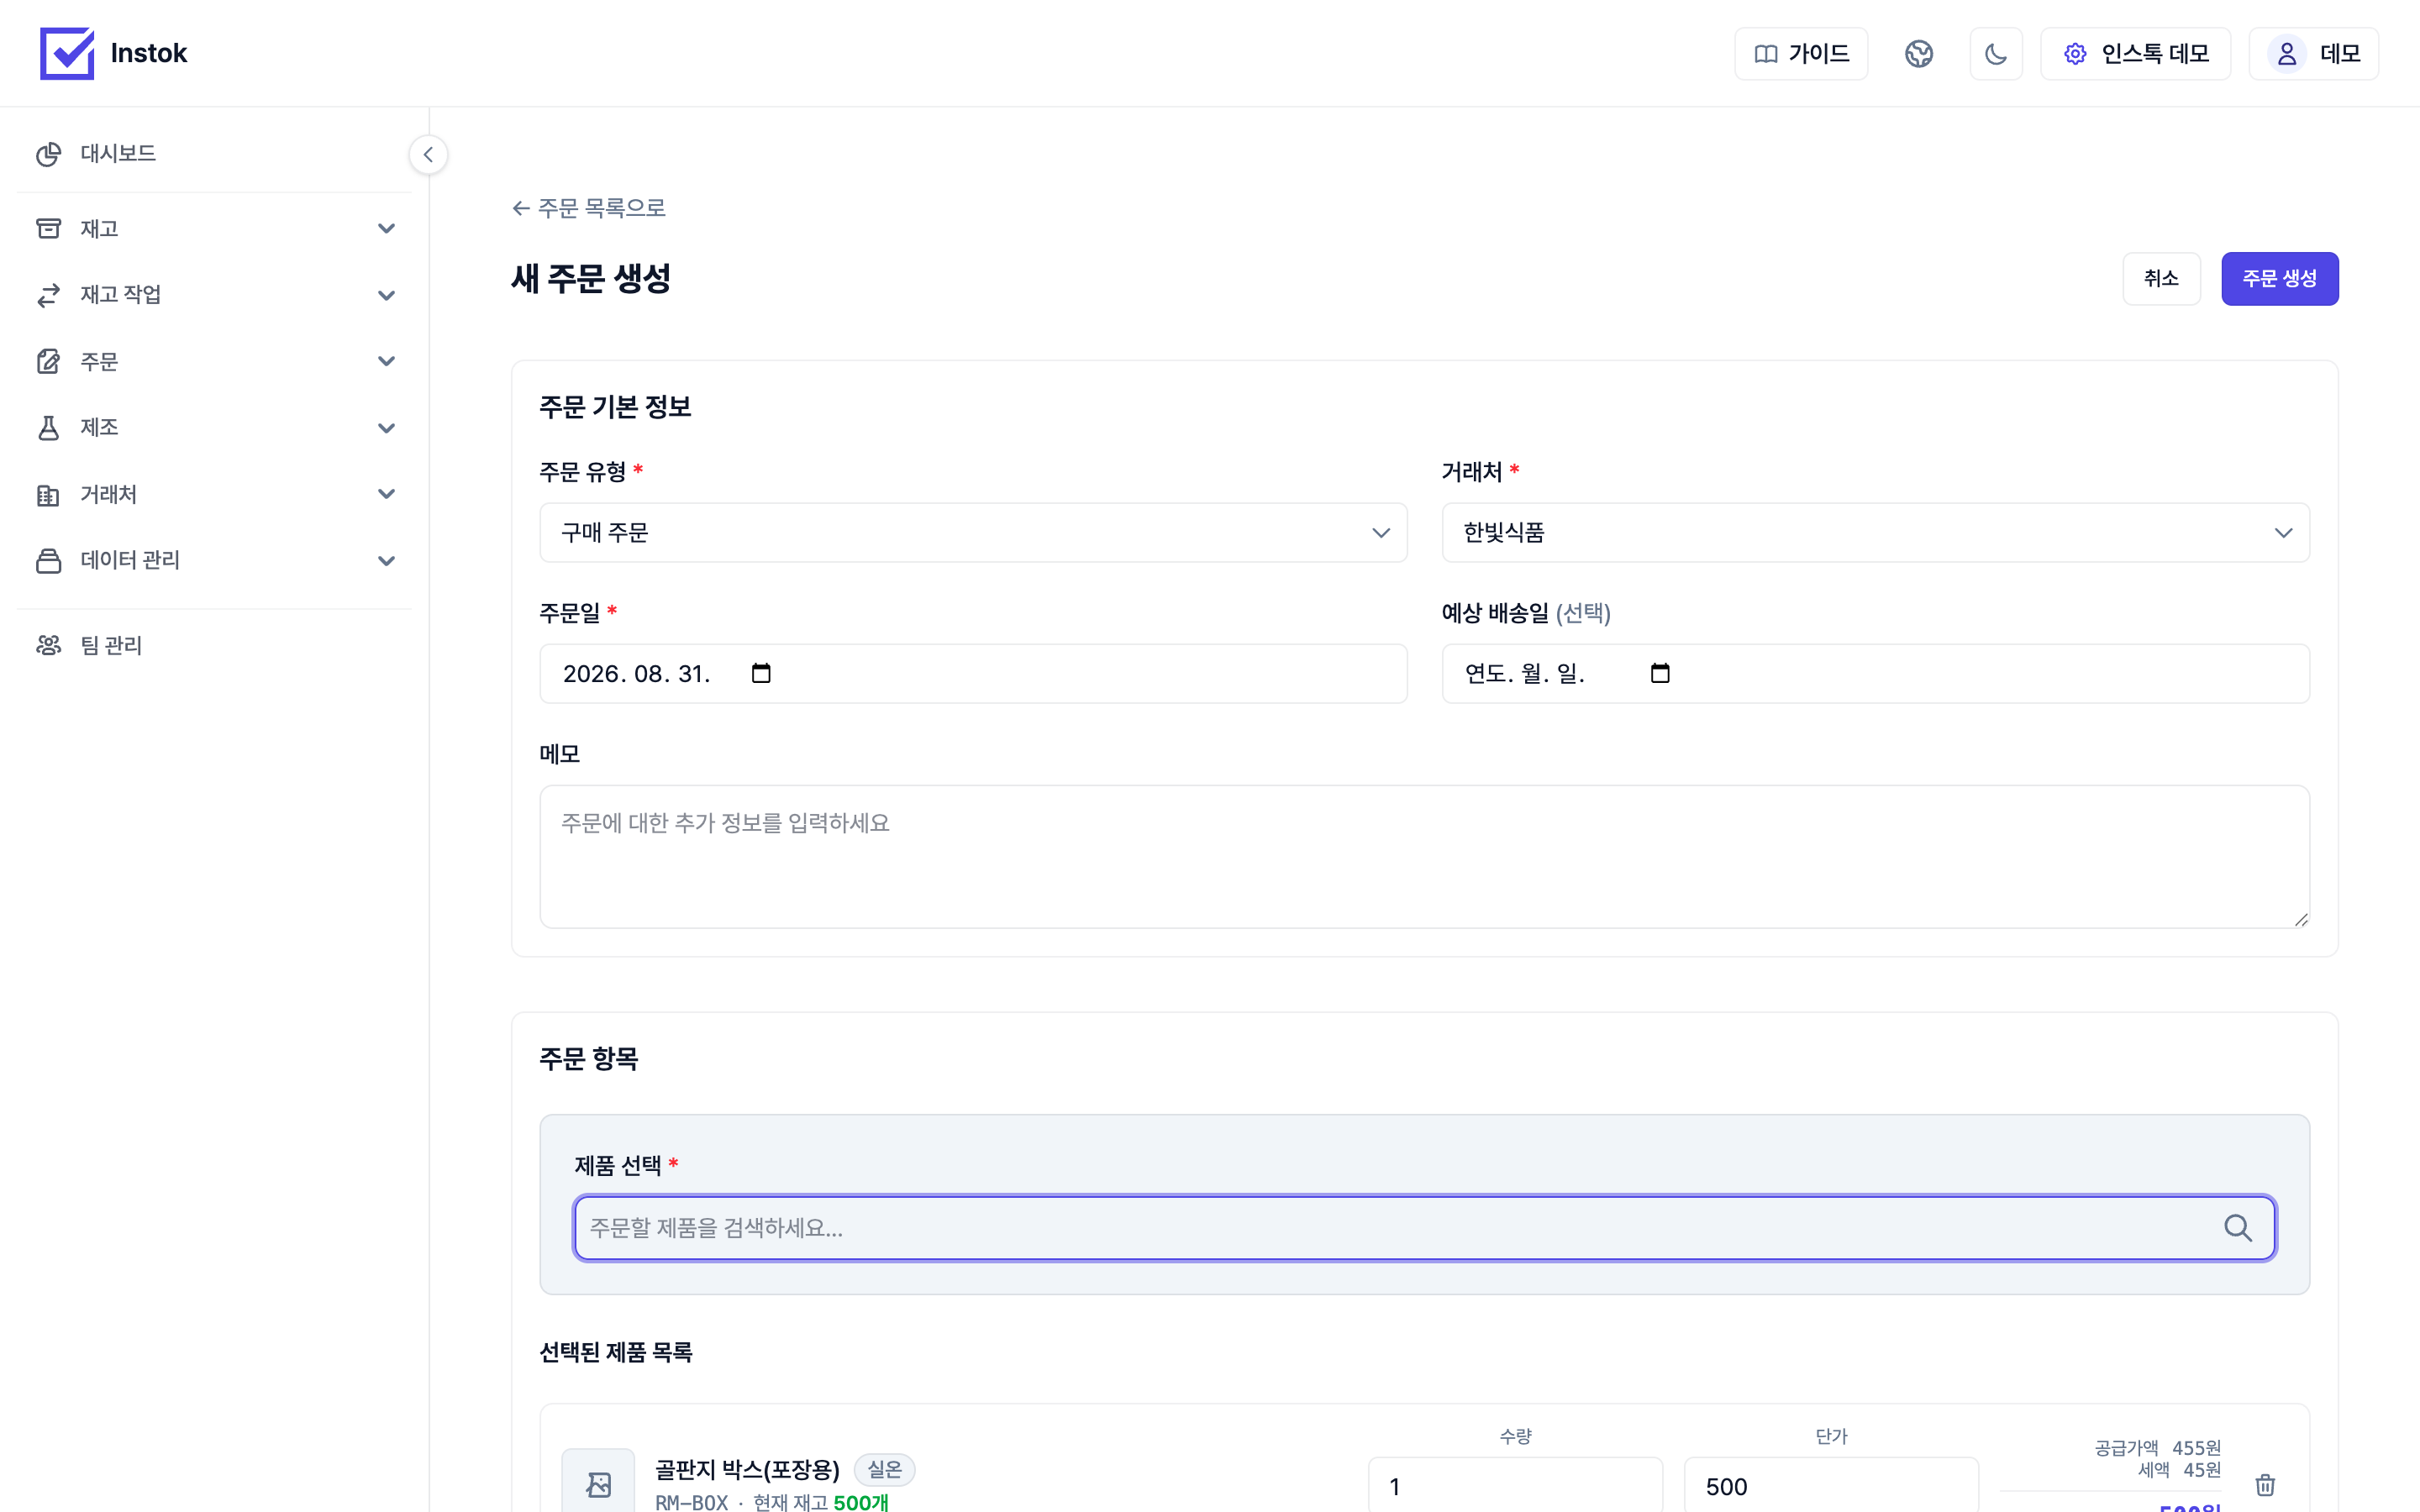Click the 재고 archive box icon
2420x1512 pixels.
48,229
